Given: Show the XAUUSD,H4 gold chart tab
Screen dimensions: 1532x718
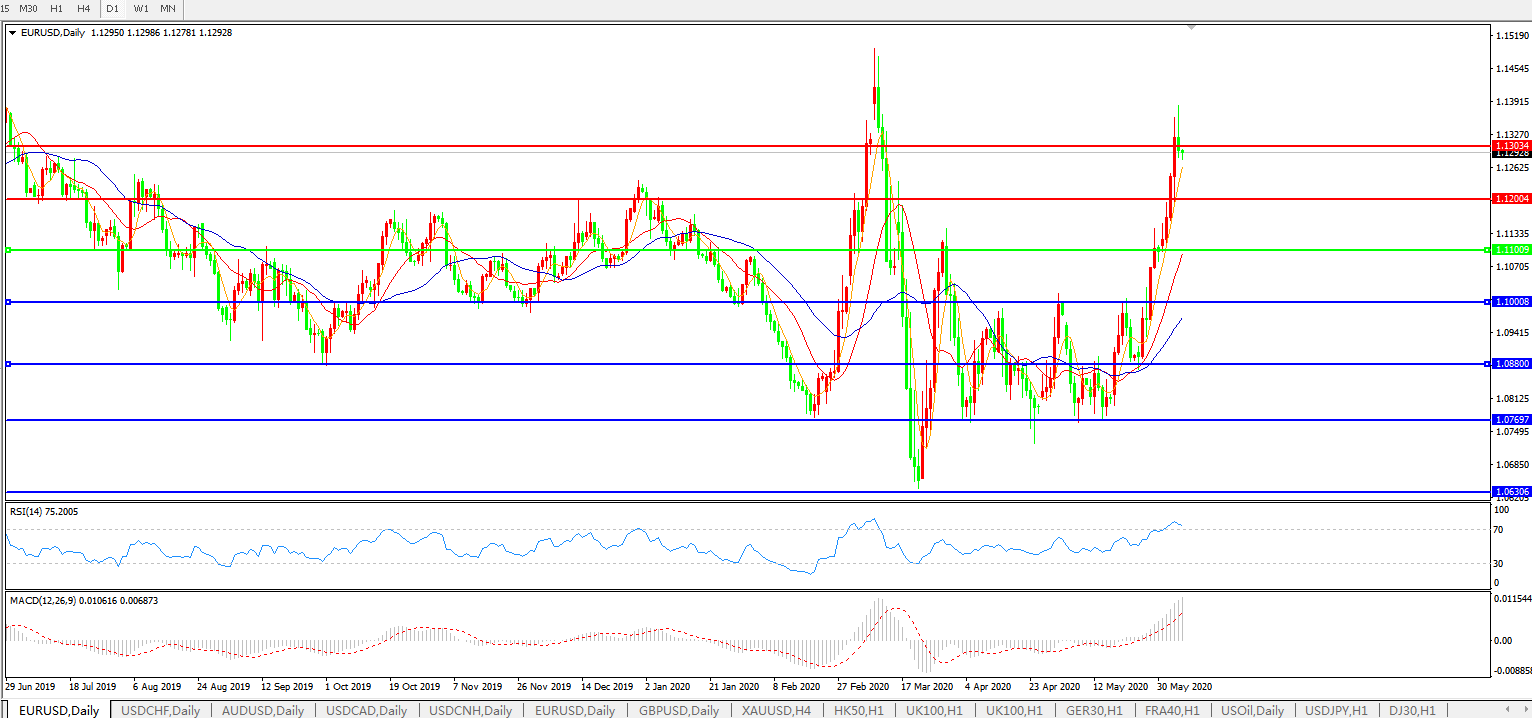Looking at the screenshot, I should click(x=776, y=710).
